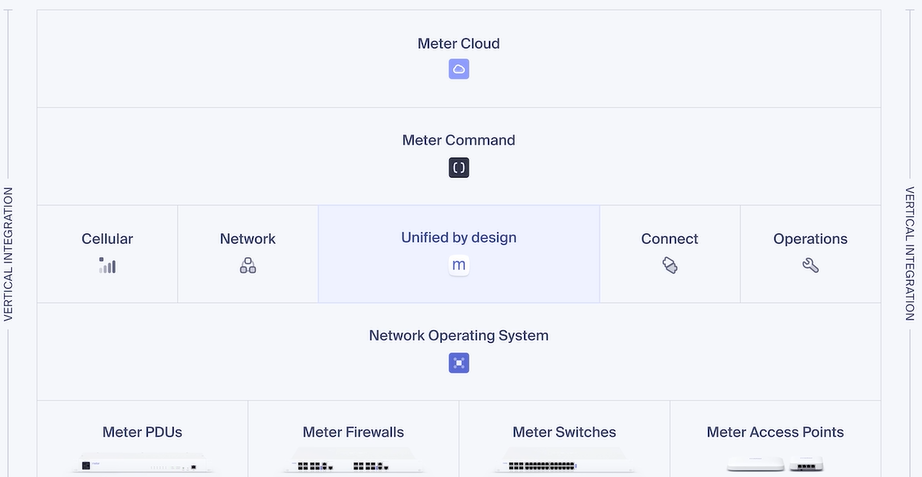922x477 pixels.
Task: Click the Cellular signal bars icon
Action: coord(107,265)
